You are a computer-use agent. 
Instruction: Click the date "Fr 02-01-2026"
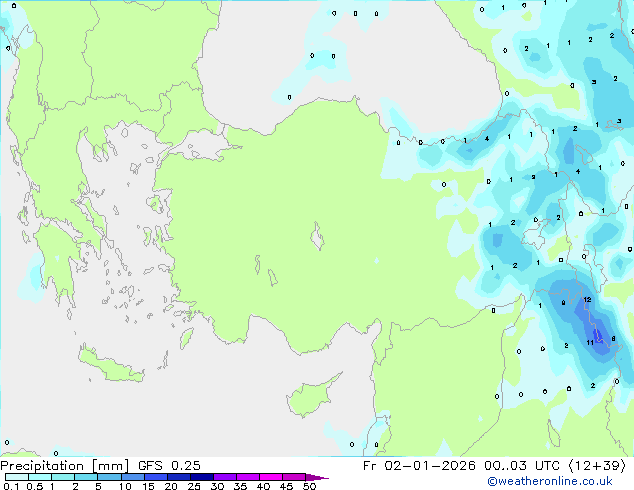click(419, 466)
